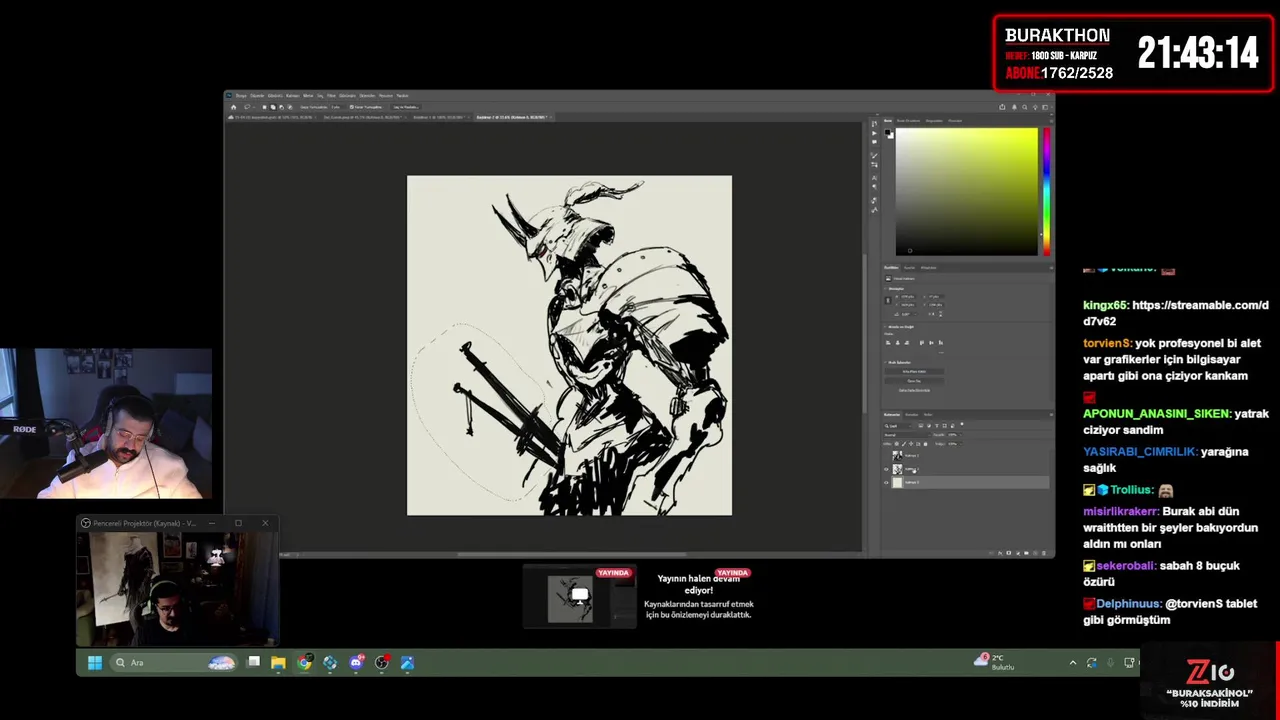Click the foreground color swatch
The width and height of the screenshot is (1280, 720).
[887, 132]
